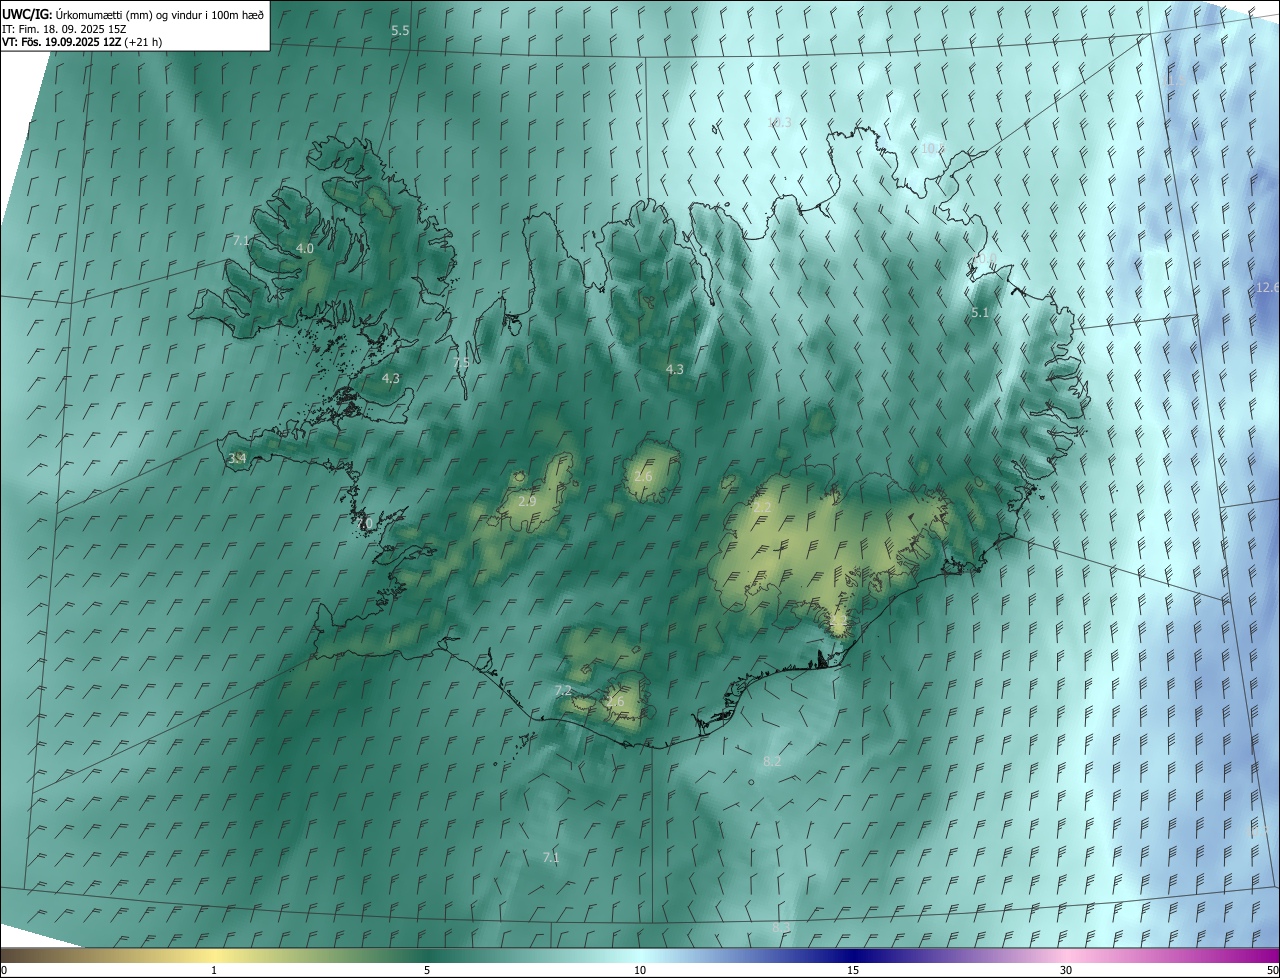Click the 7.0 value label on the map
The width and height of the screenshot is (1280, 978).
(x=364, y=523)
